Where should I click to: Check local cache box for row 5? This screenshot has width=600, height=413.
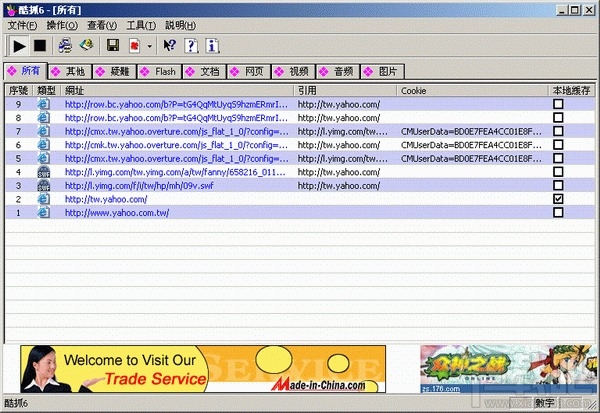[558, 158]
